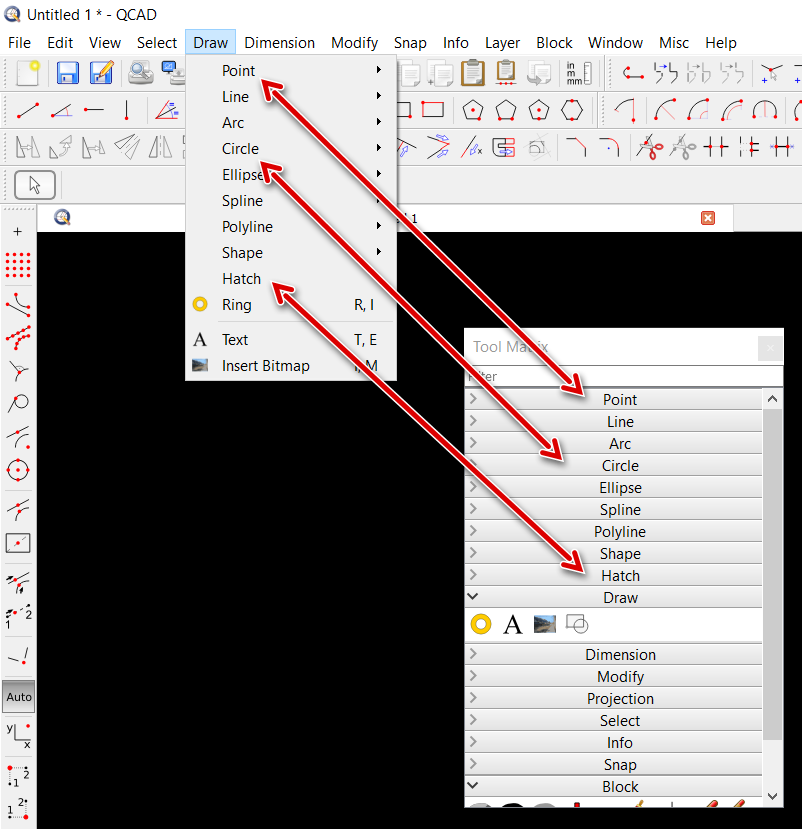Select the Text tool icon in Tool Matrix
Image resolution: width=802 pixels, height=829 pixels.
(x=513, y=625)
